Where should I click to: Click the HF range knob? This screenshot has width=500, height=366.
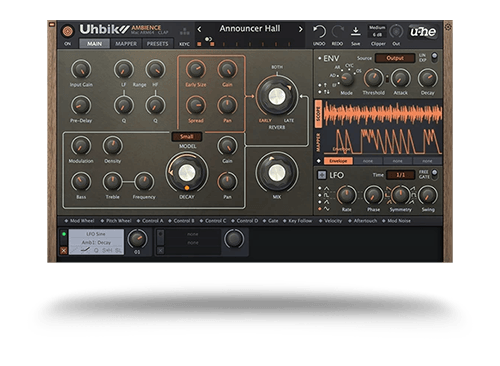click(x=155, y=69)
